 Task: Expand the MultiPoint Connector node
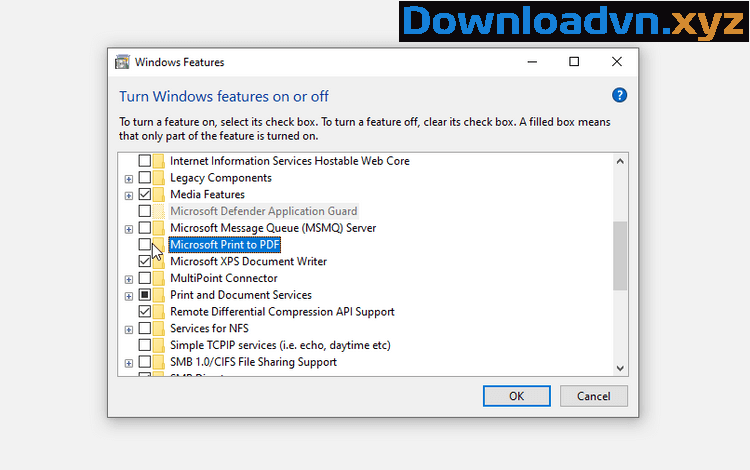(x=129, y=279)
